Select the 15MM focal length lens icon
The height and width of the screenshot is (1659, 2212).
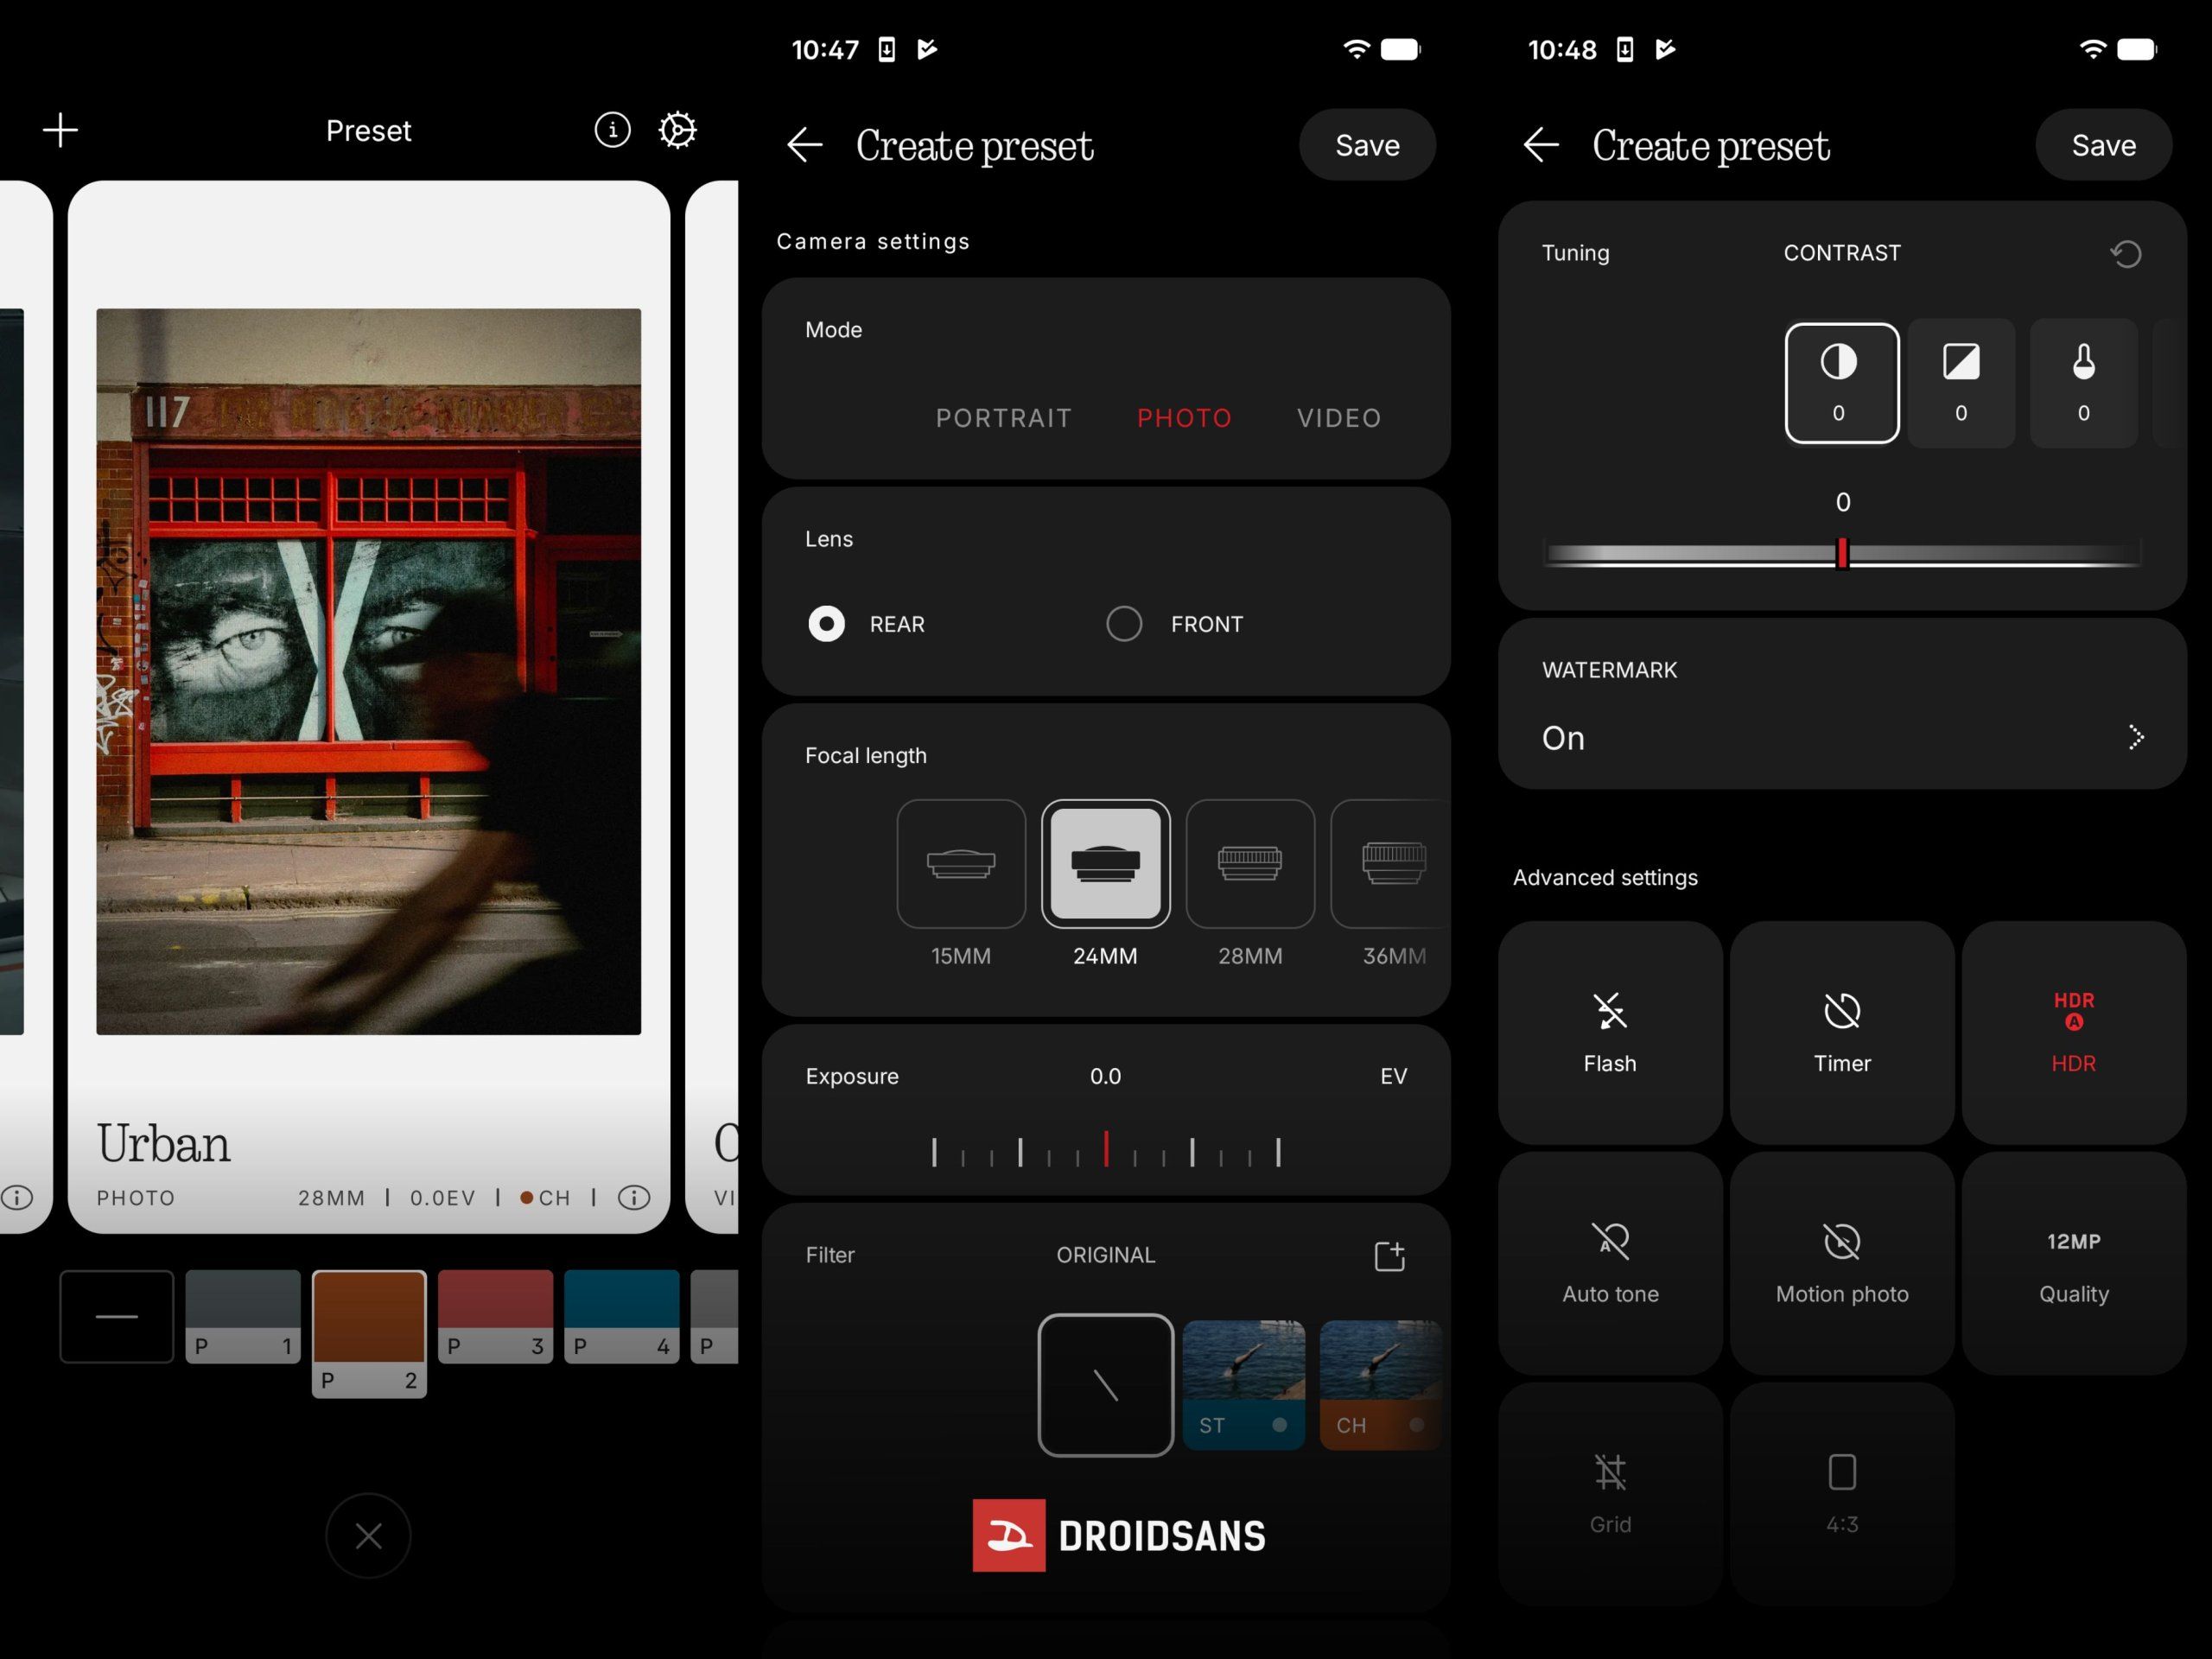(960, 864)
